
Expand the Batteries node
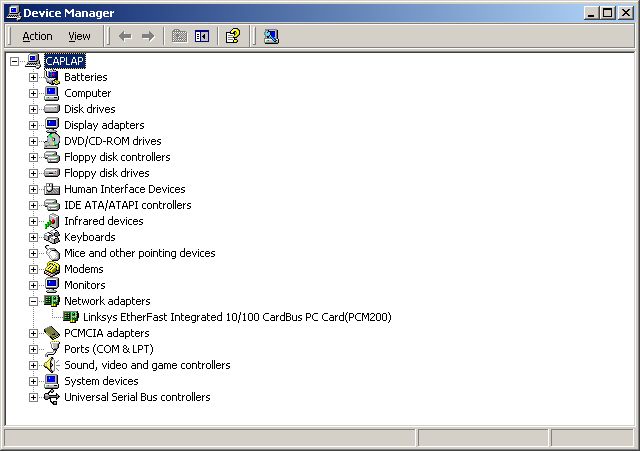[33, 77]
